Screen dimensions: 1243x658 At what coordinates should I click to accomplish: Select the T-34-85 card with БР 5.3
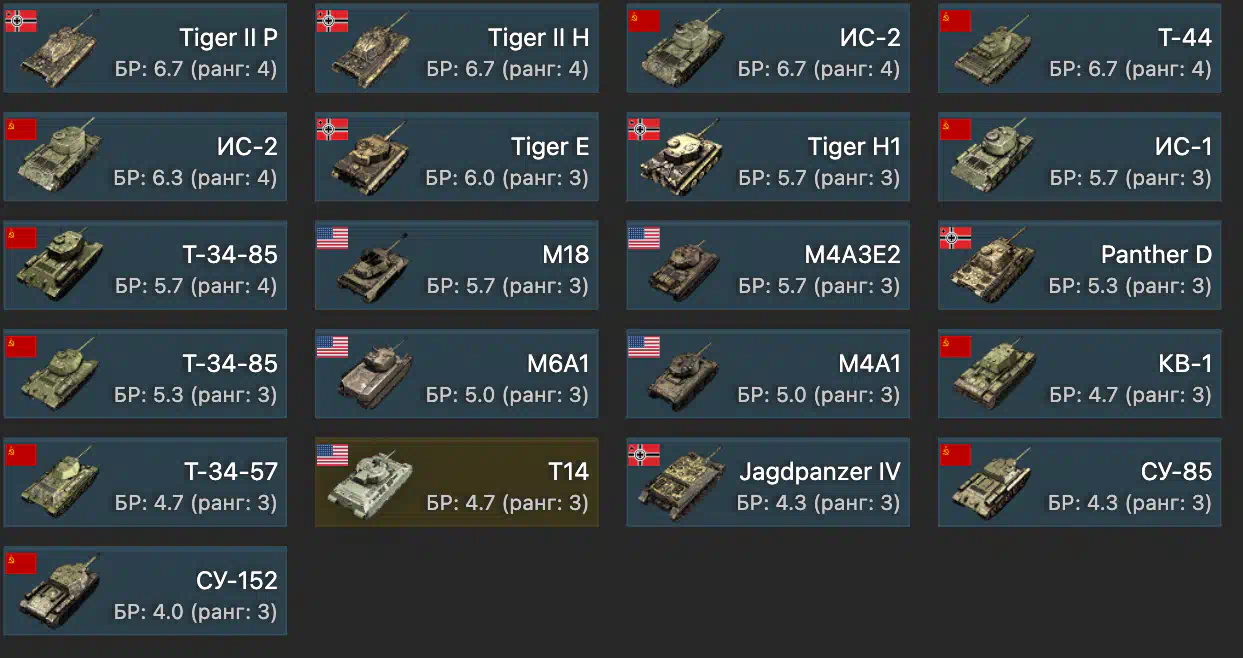145,374
